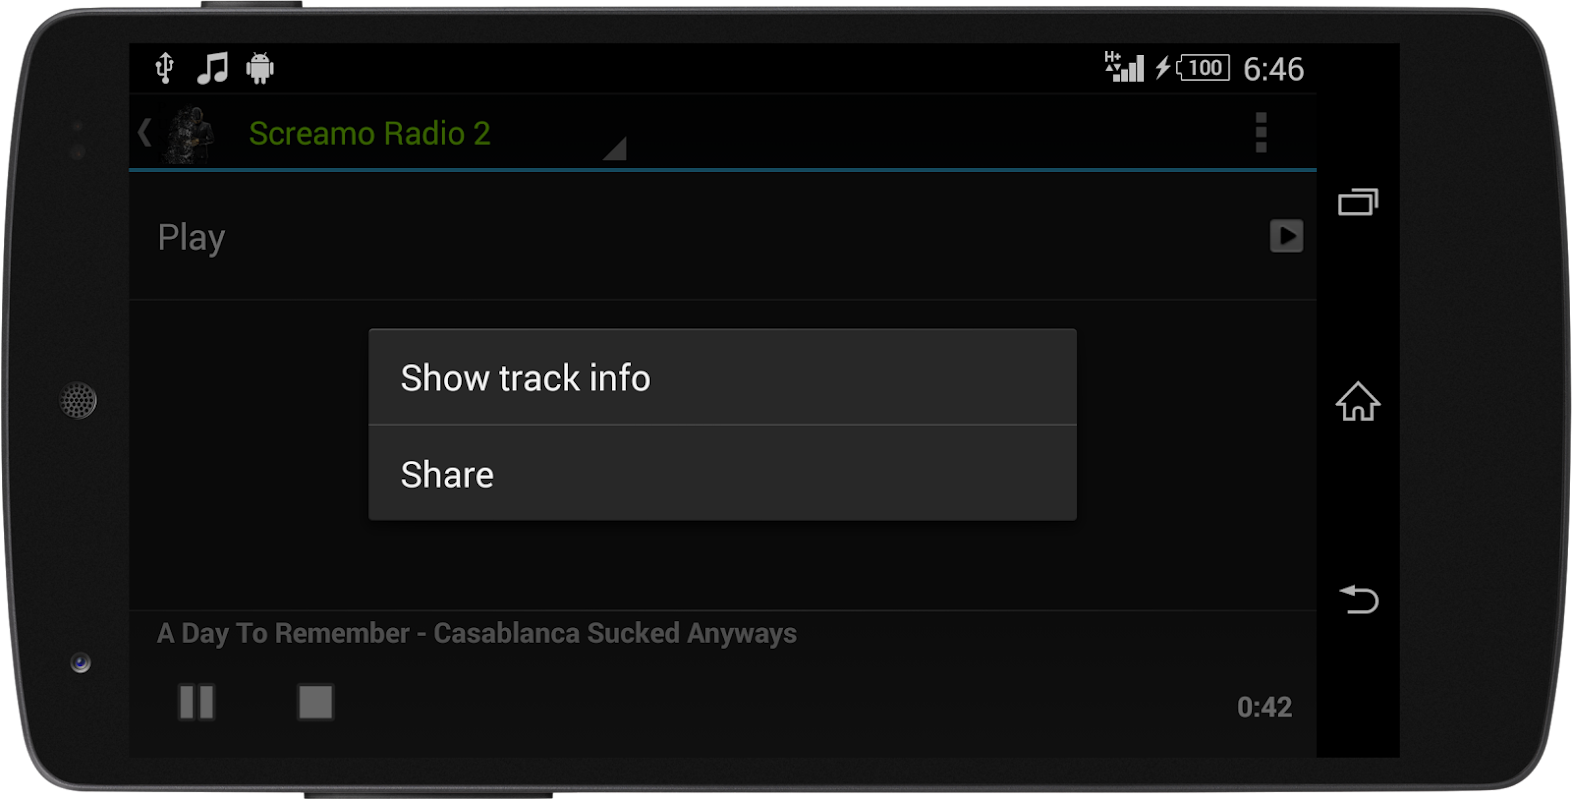Tap the Screamo Radio app thumbnail
The image size is (1572, 800).
pos(191,133)
